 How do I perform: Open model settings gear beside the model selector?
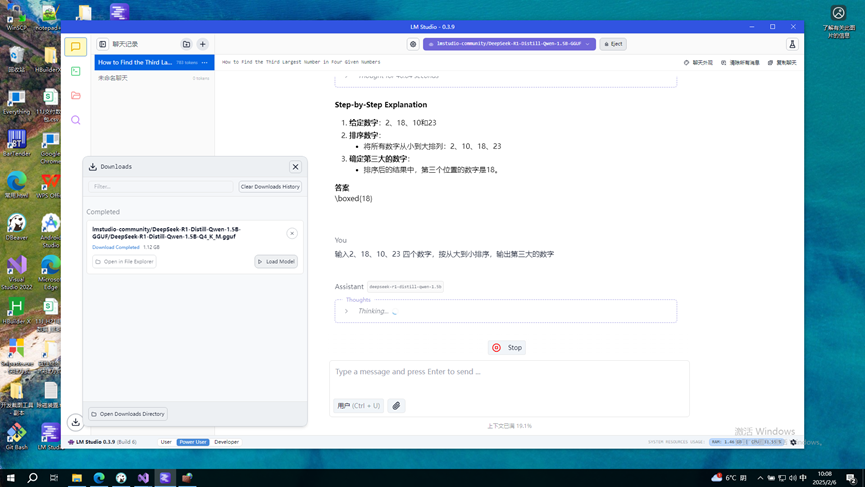click(x=413, y=44)
